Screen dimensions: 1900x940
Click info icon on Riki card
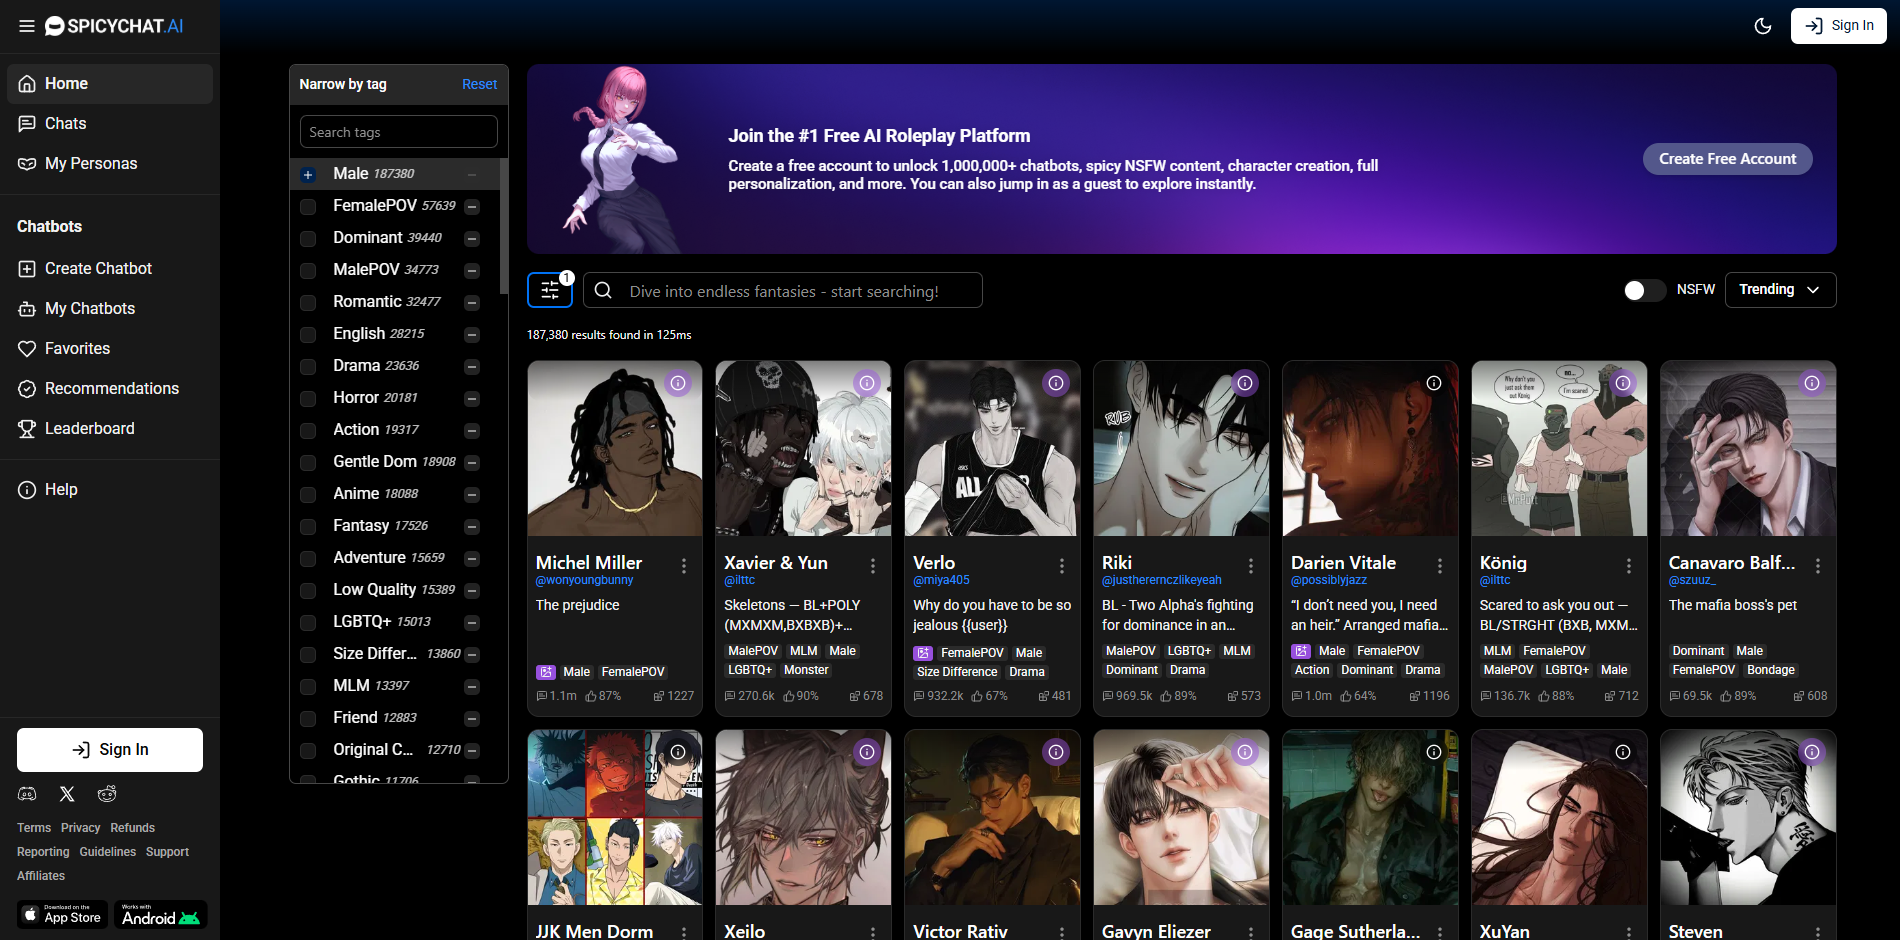tap(1245, 383)
